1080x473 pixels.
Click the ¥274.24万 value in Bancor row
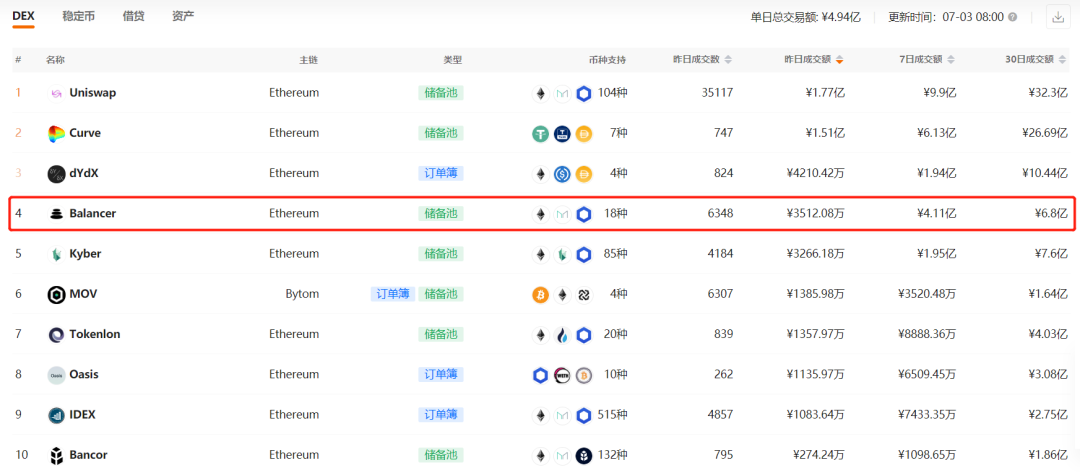click(818, 455)
